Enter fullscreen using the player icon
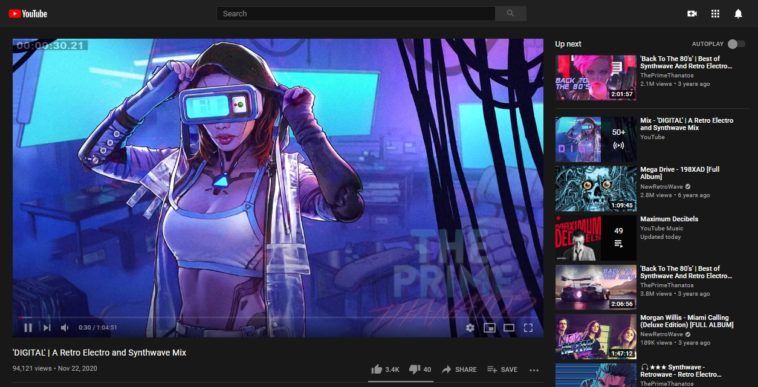Image resolution: width=758 pixels, height=387 pixels. pos(528,328)
